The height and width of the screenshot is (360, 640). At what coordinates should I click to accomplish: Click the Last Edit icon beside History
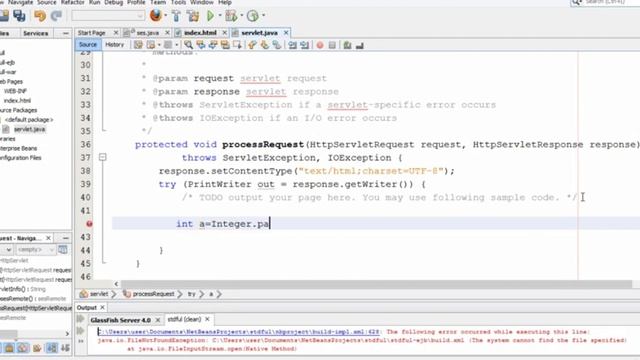[138, 45]
